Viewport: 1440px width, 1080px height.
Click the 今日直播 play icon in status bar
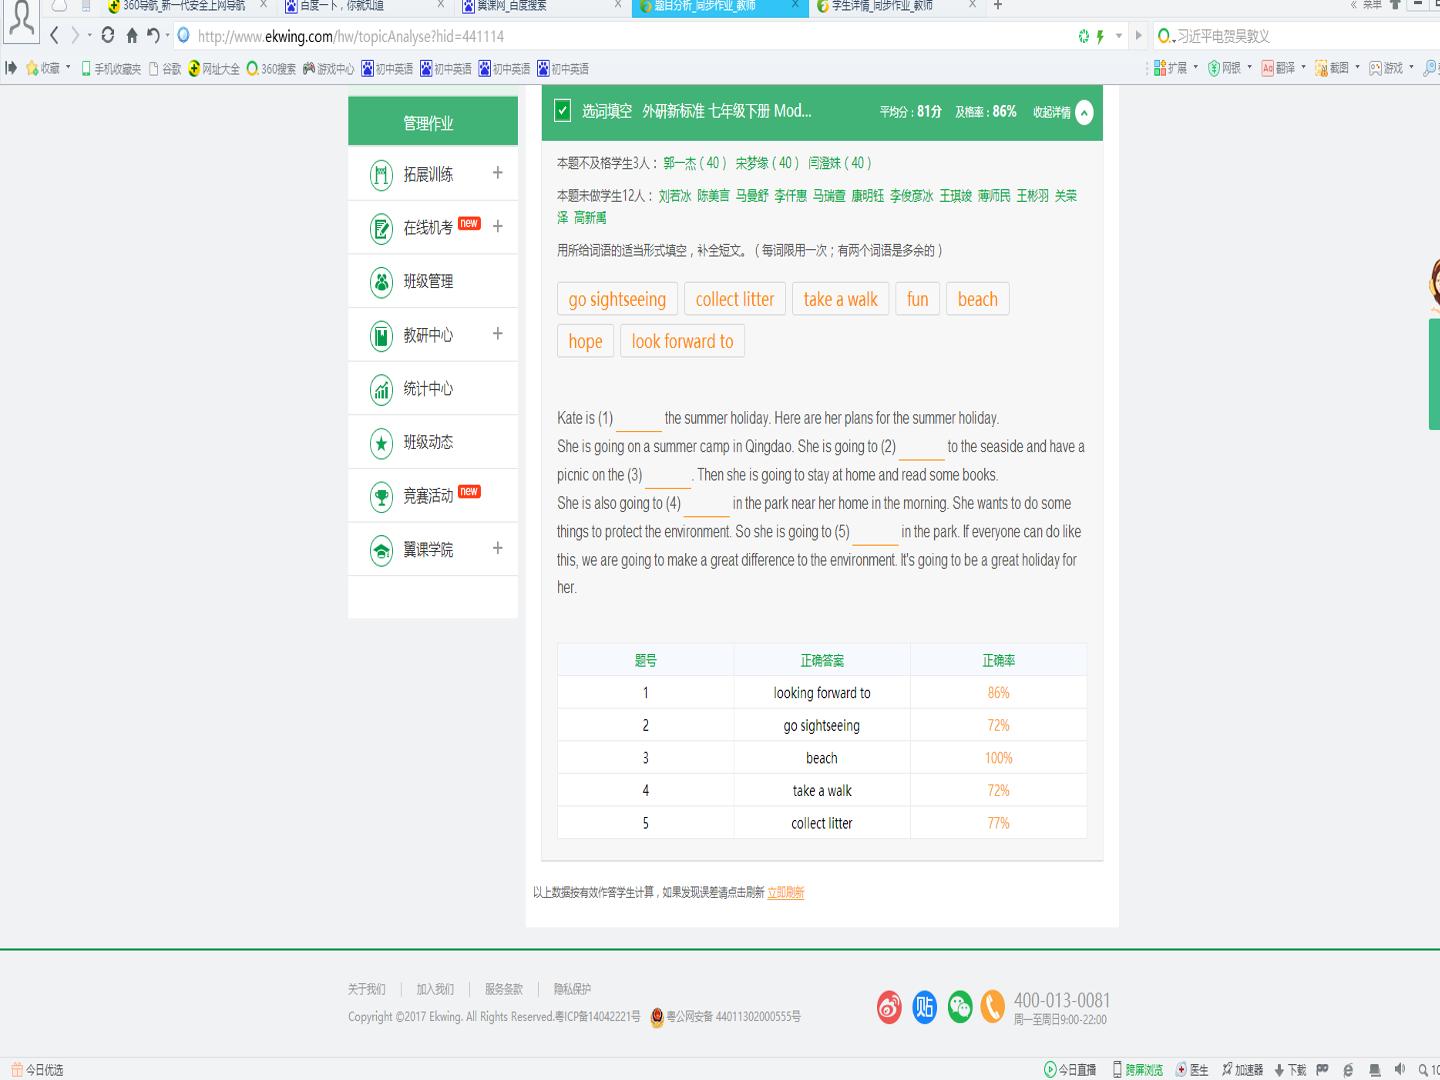(1050, 1070)
